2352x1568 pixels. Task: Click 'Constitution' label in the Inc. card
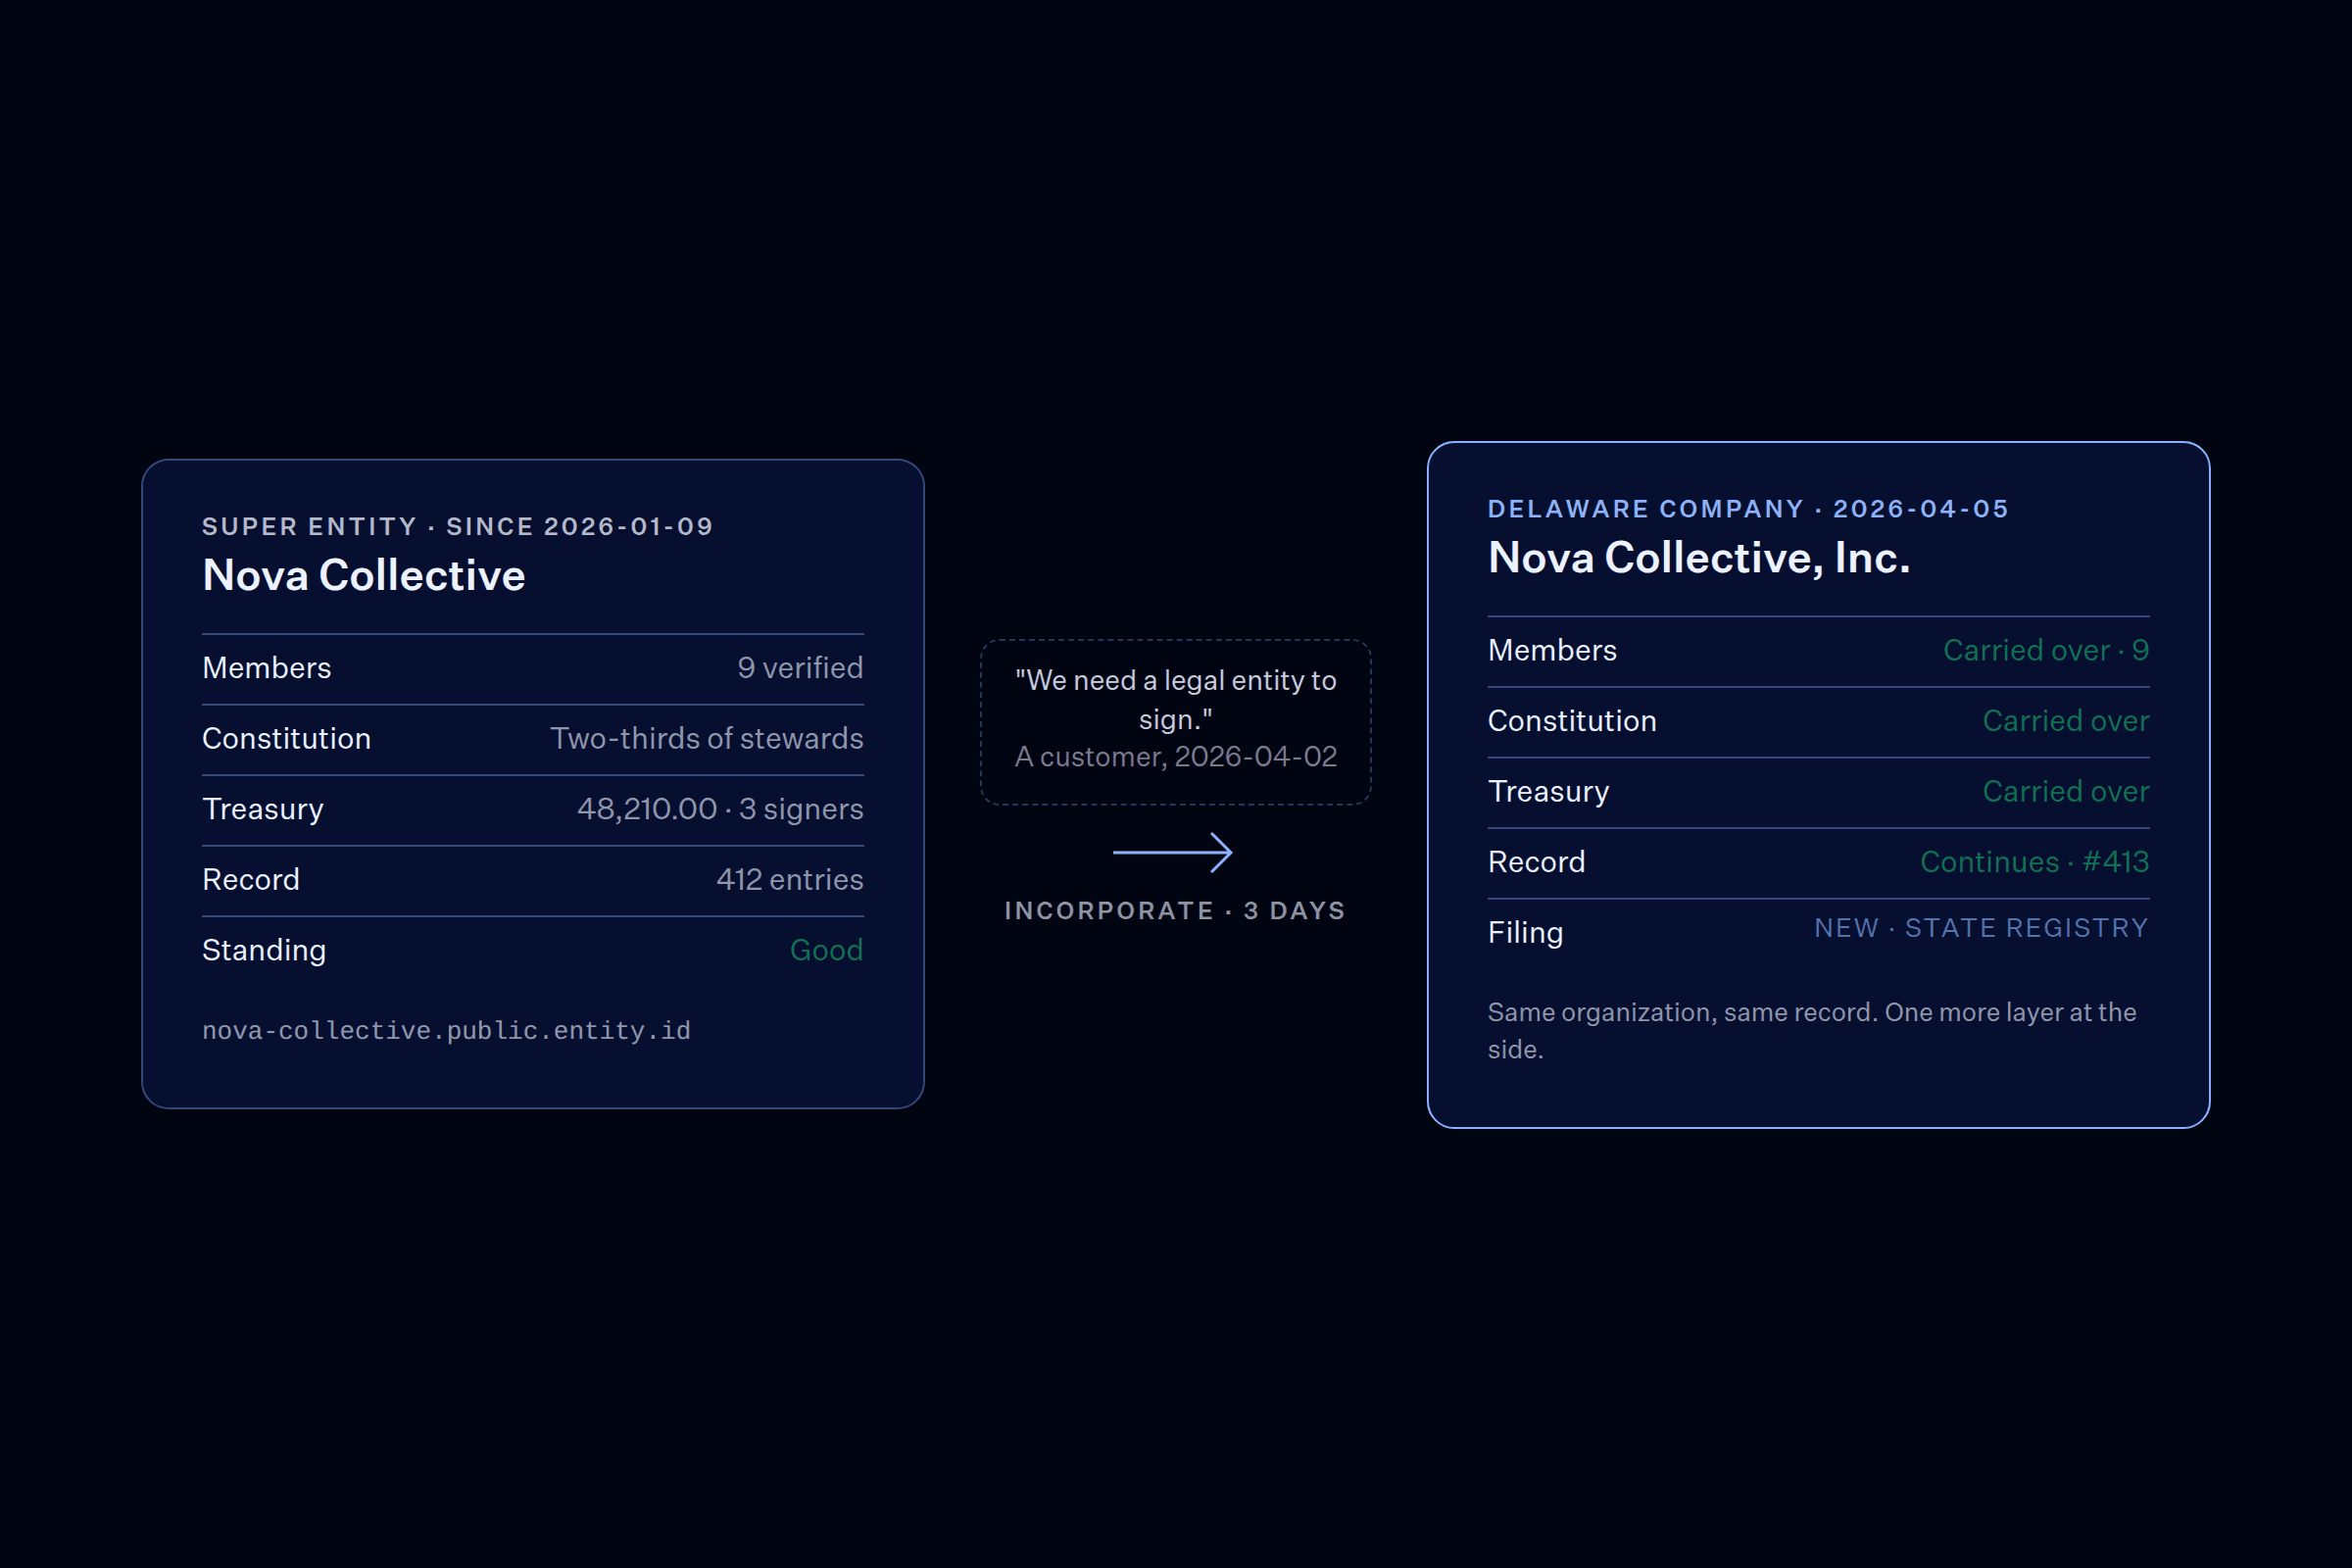1572,720
